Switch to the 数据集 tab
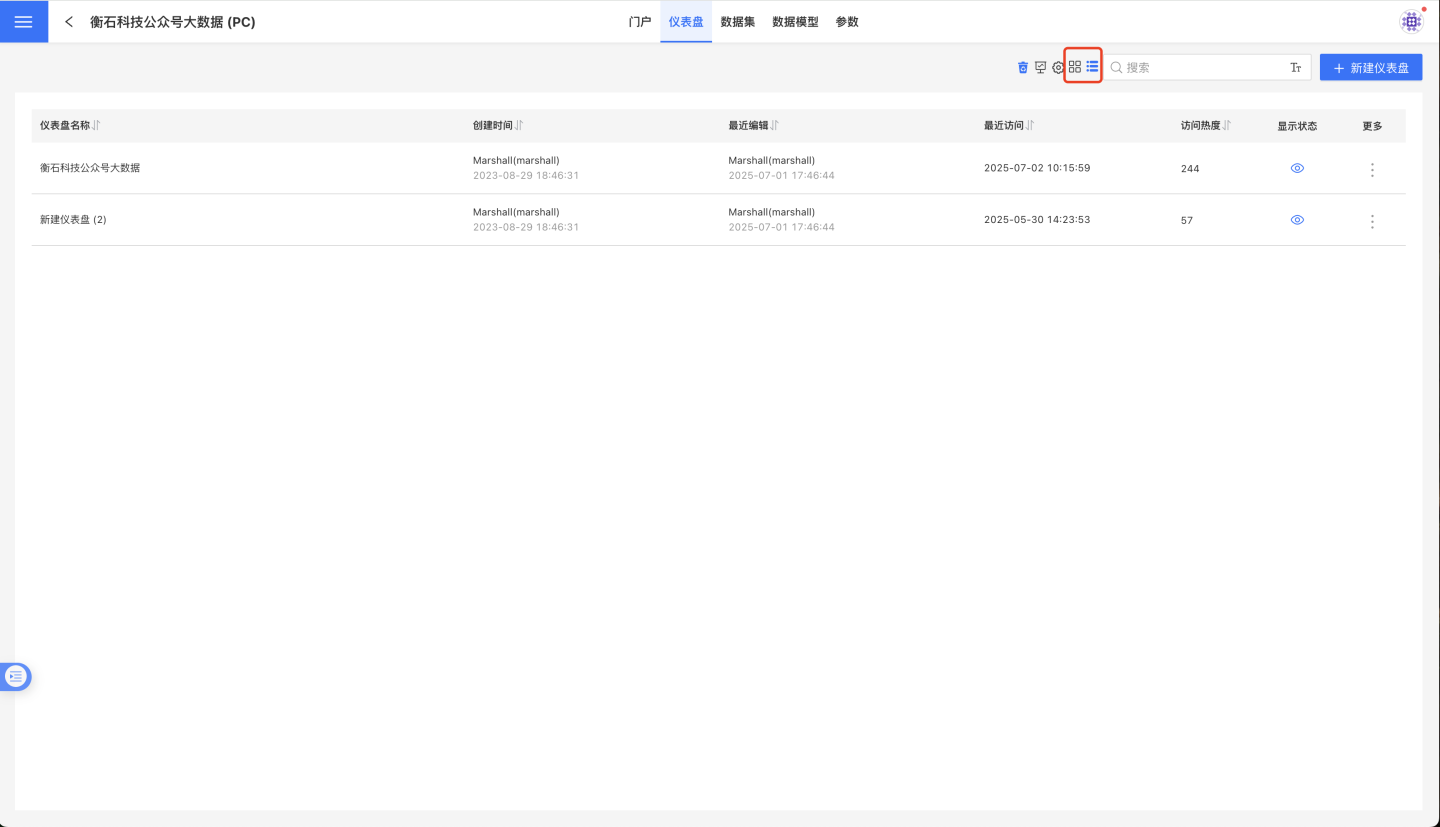 pos(737,22)
